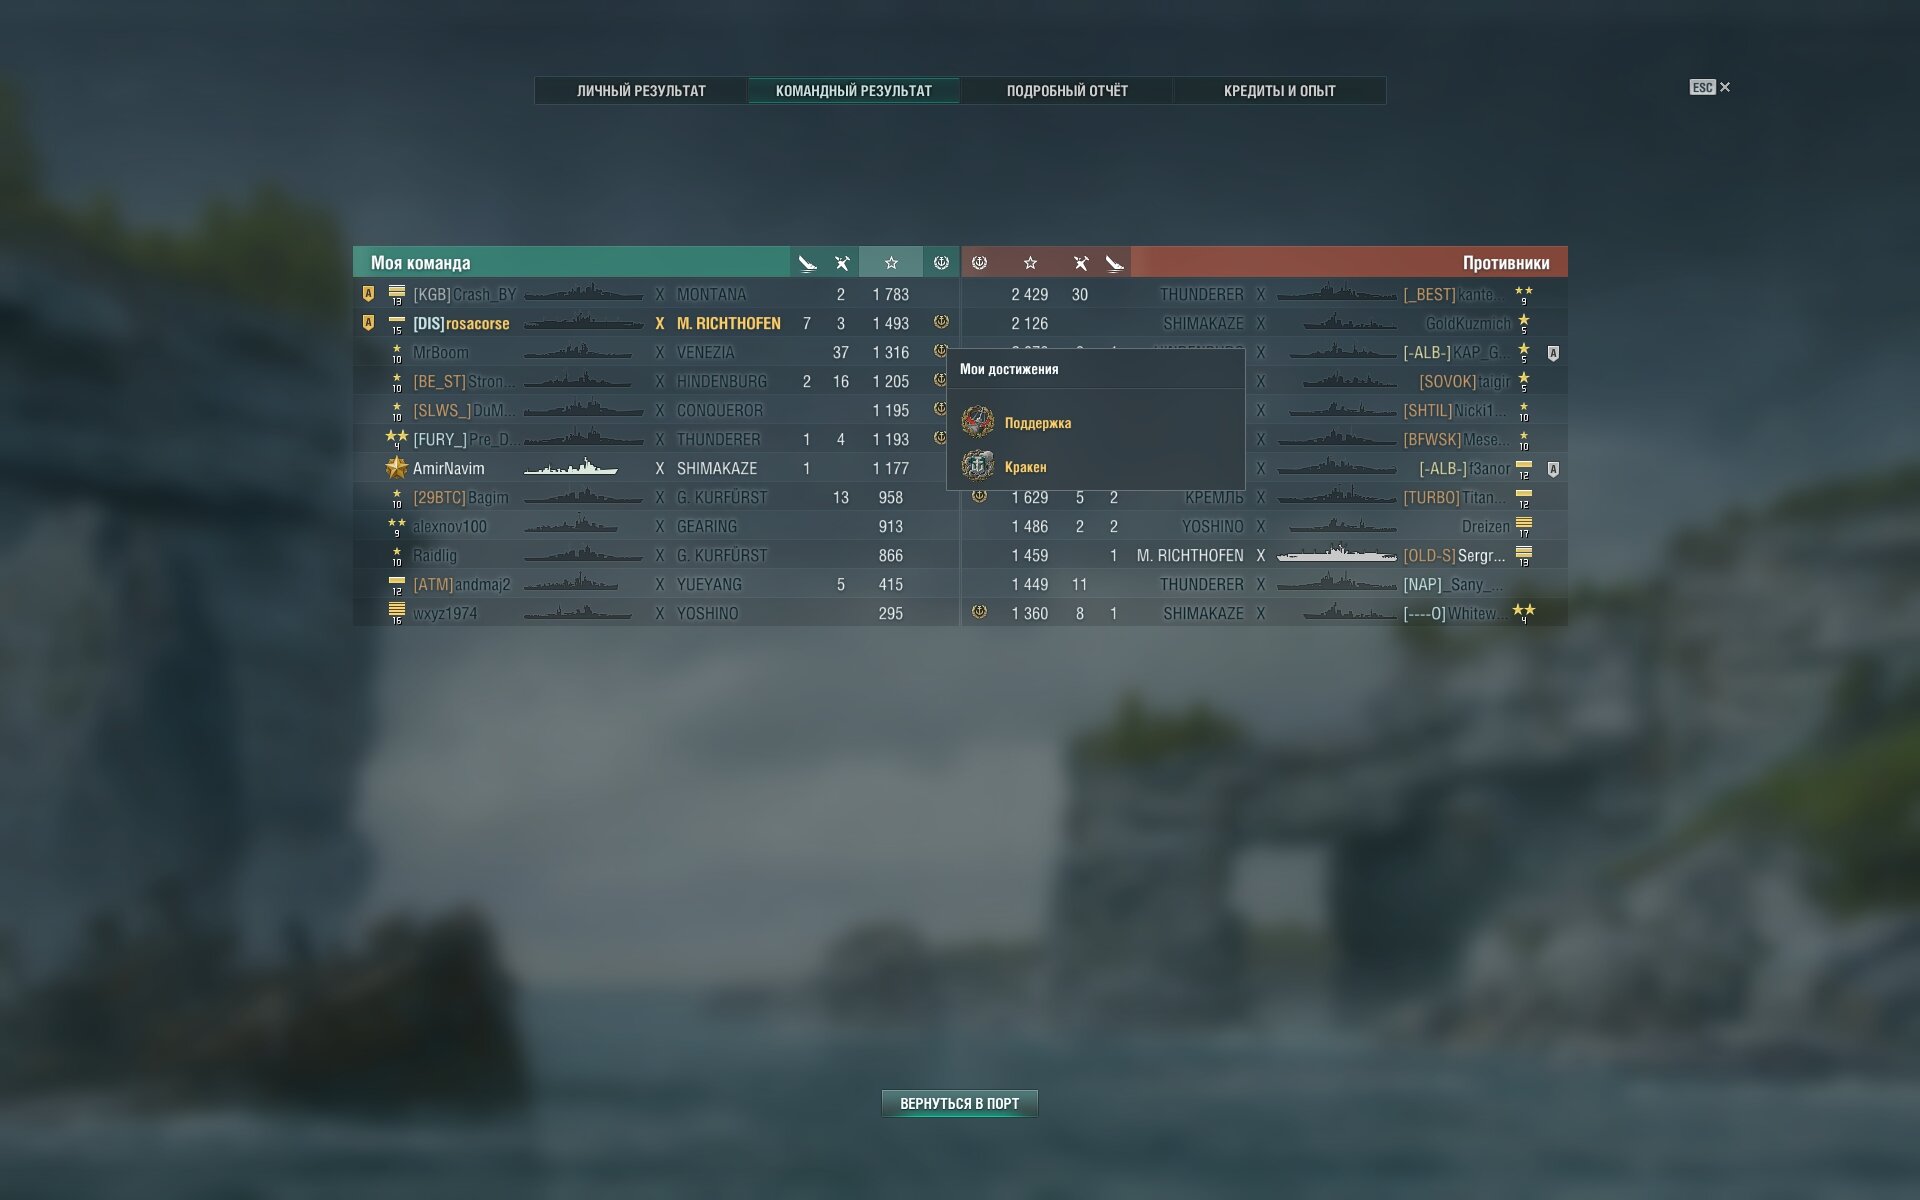Click rosacorse achievement medal icon
The height and width of the screenshot is (1200, 1920).
coord(941,322)
